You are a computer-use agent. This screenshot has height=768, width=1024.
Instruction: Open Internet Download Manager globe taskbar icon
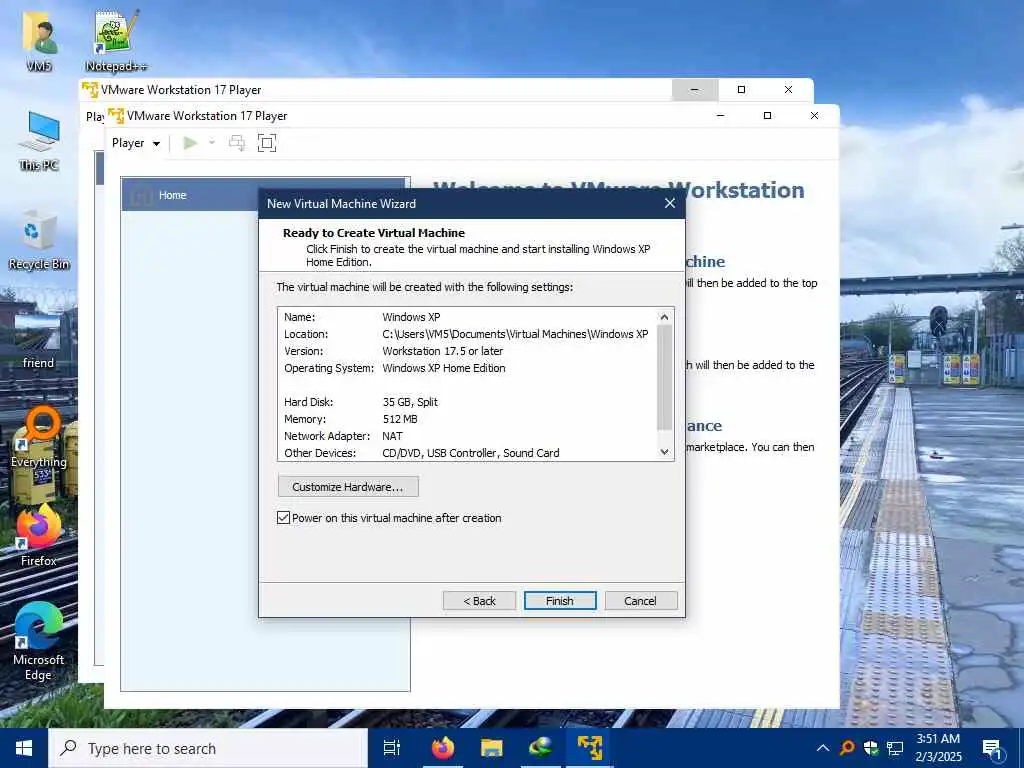pyautogui.click(x=541, y=748)
